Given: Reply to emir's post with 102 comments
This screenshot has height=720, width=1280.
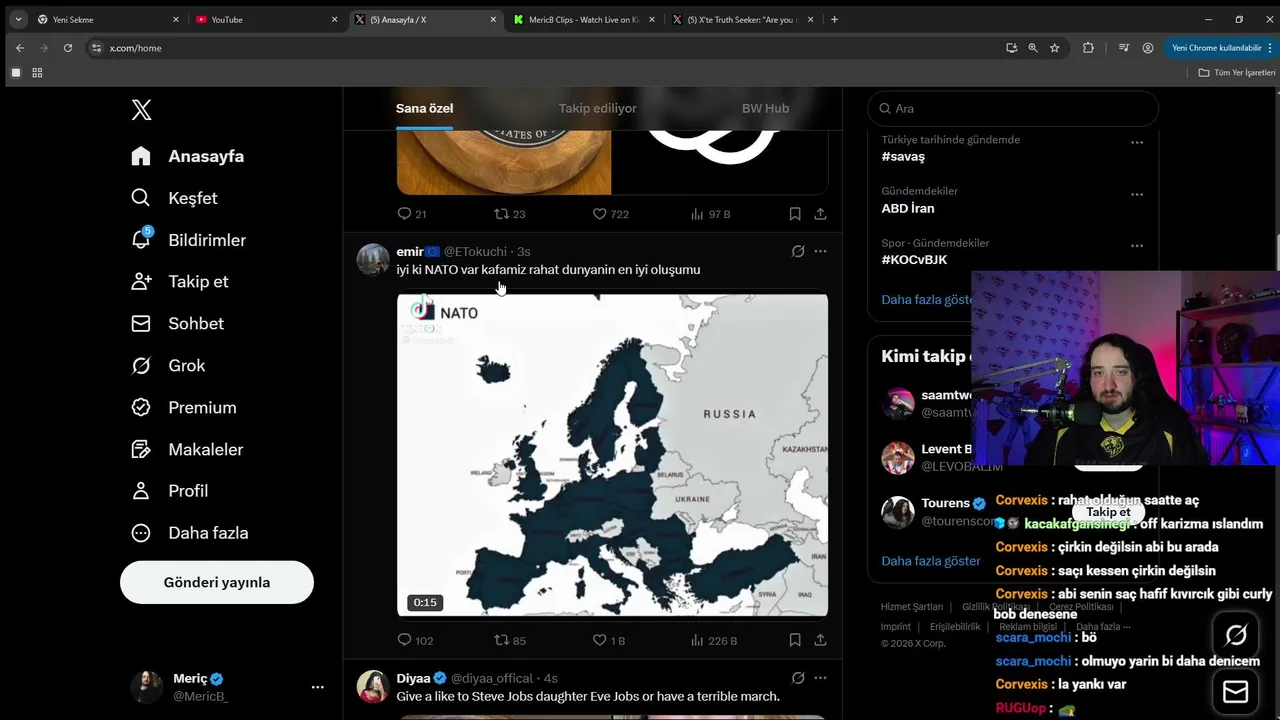Looking at the screenshot, I should [415, 640].
